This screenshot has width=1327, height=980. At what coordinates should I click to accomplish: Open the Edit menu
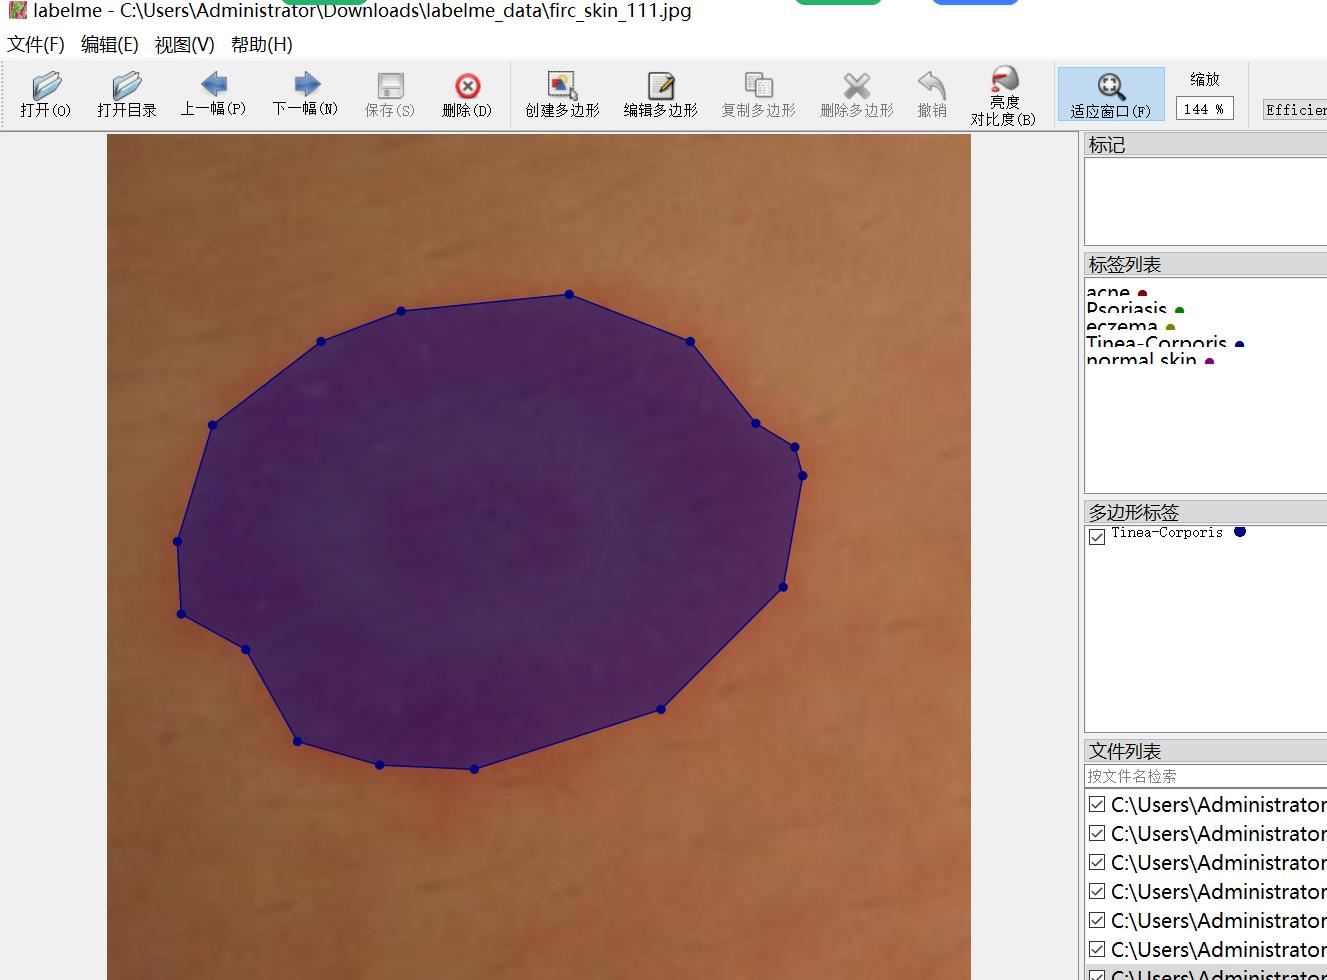(109, 44)
